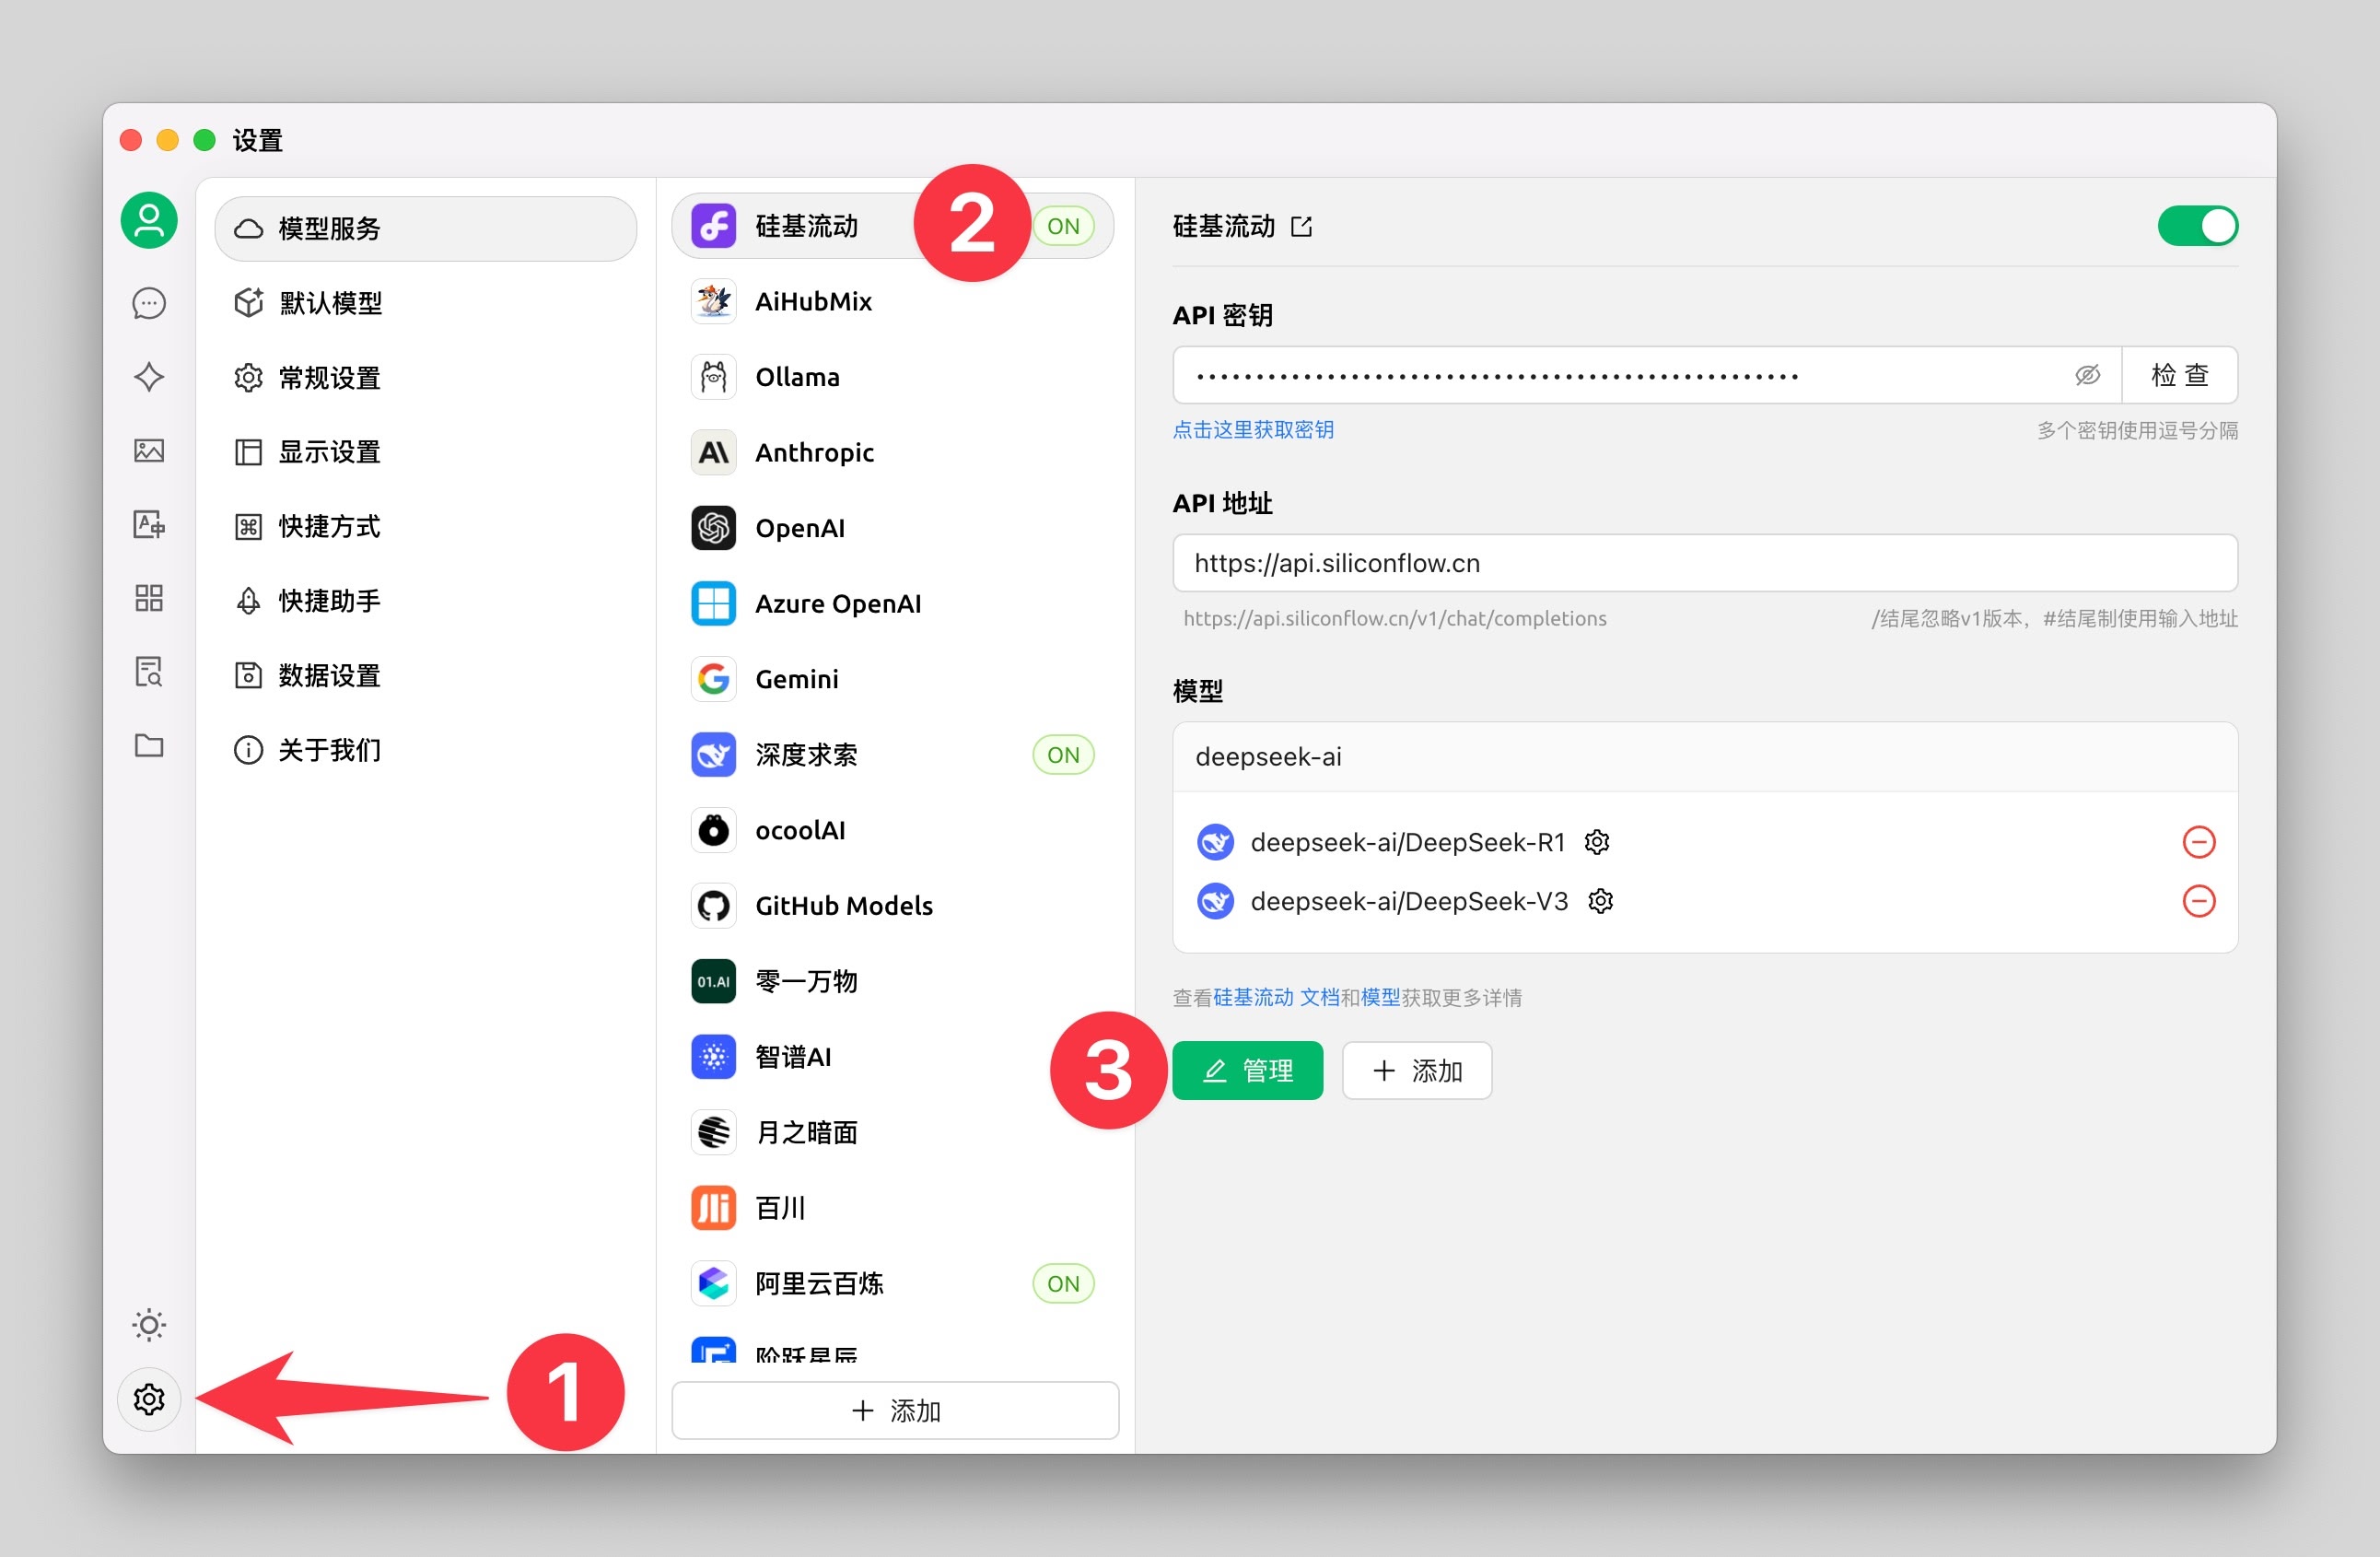The width and height of the screenshot is (2380, 1557).
Task: Click the 智谱AI logo icon
Action: pyautogui.click(x=713, y=1057)
